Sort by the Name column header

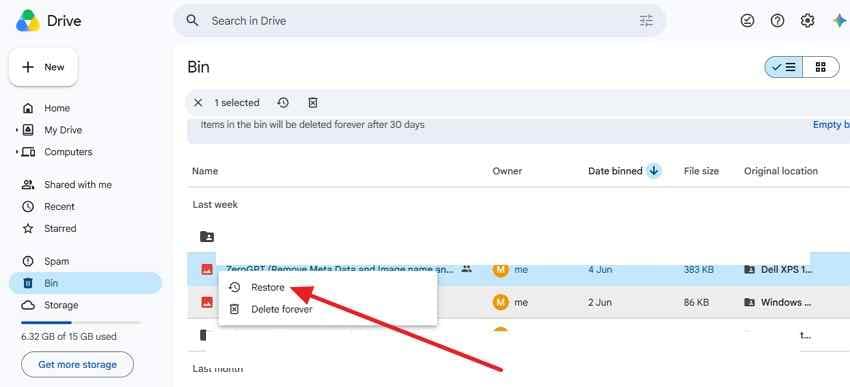pos(205,171)
